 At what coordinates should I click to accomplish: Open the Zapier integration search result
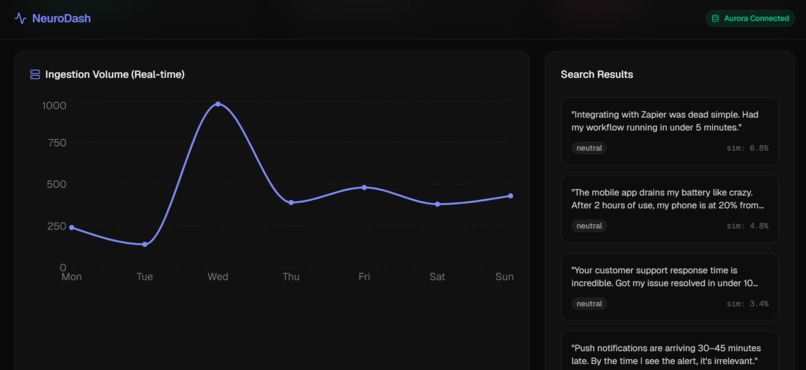point(670,131)
